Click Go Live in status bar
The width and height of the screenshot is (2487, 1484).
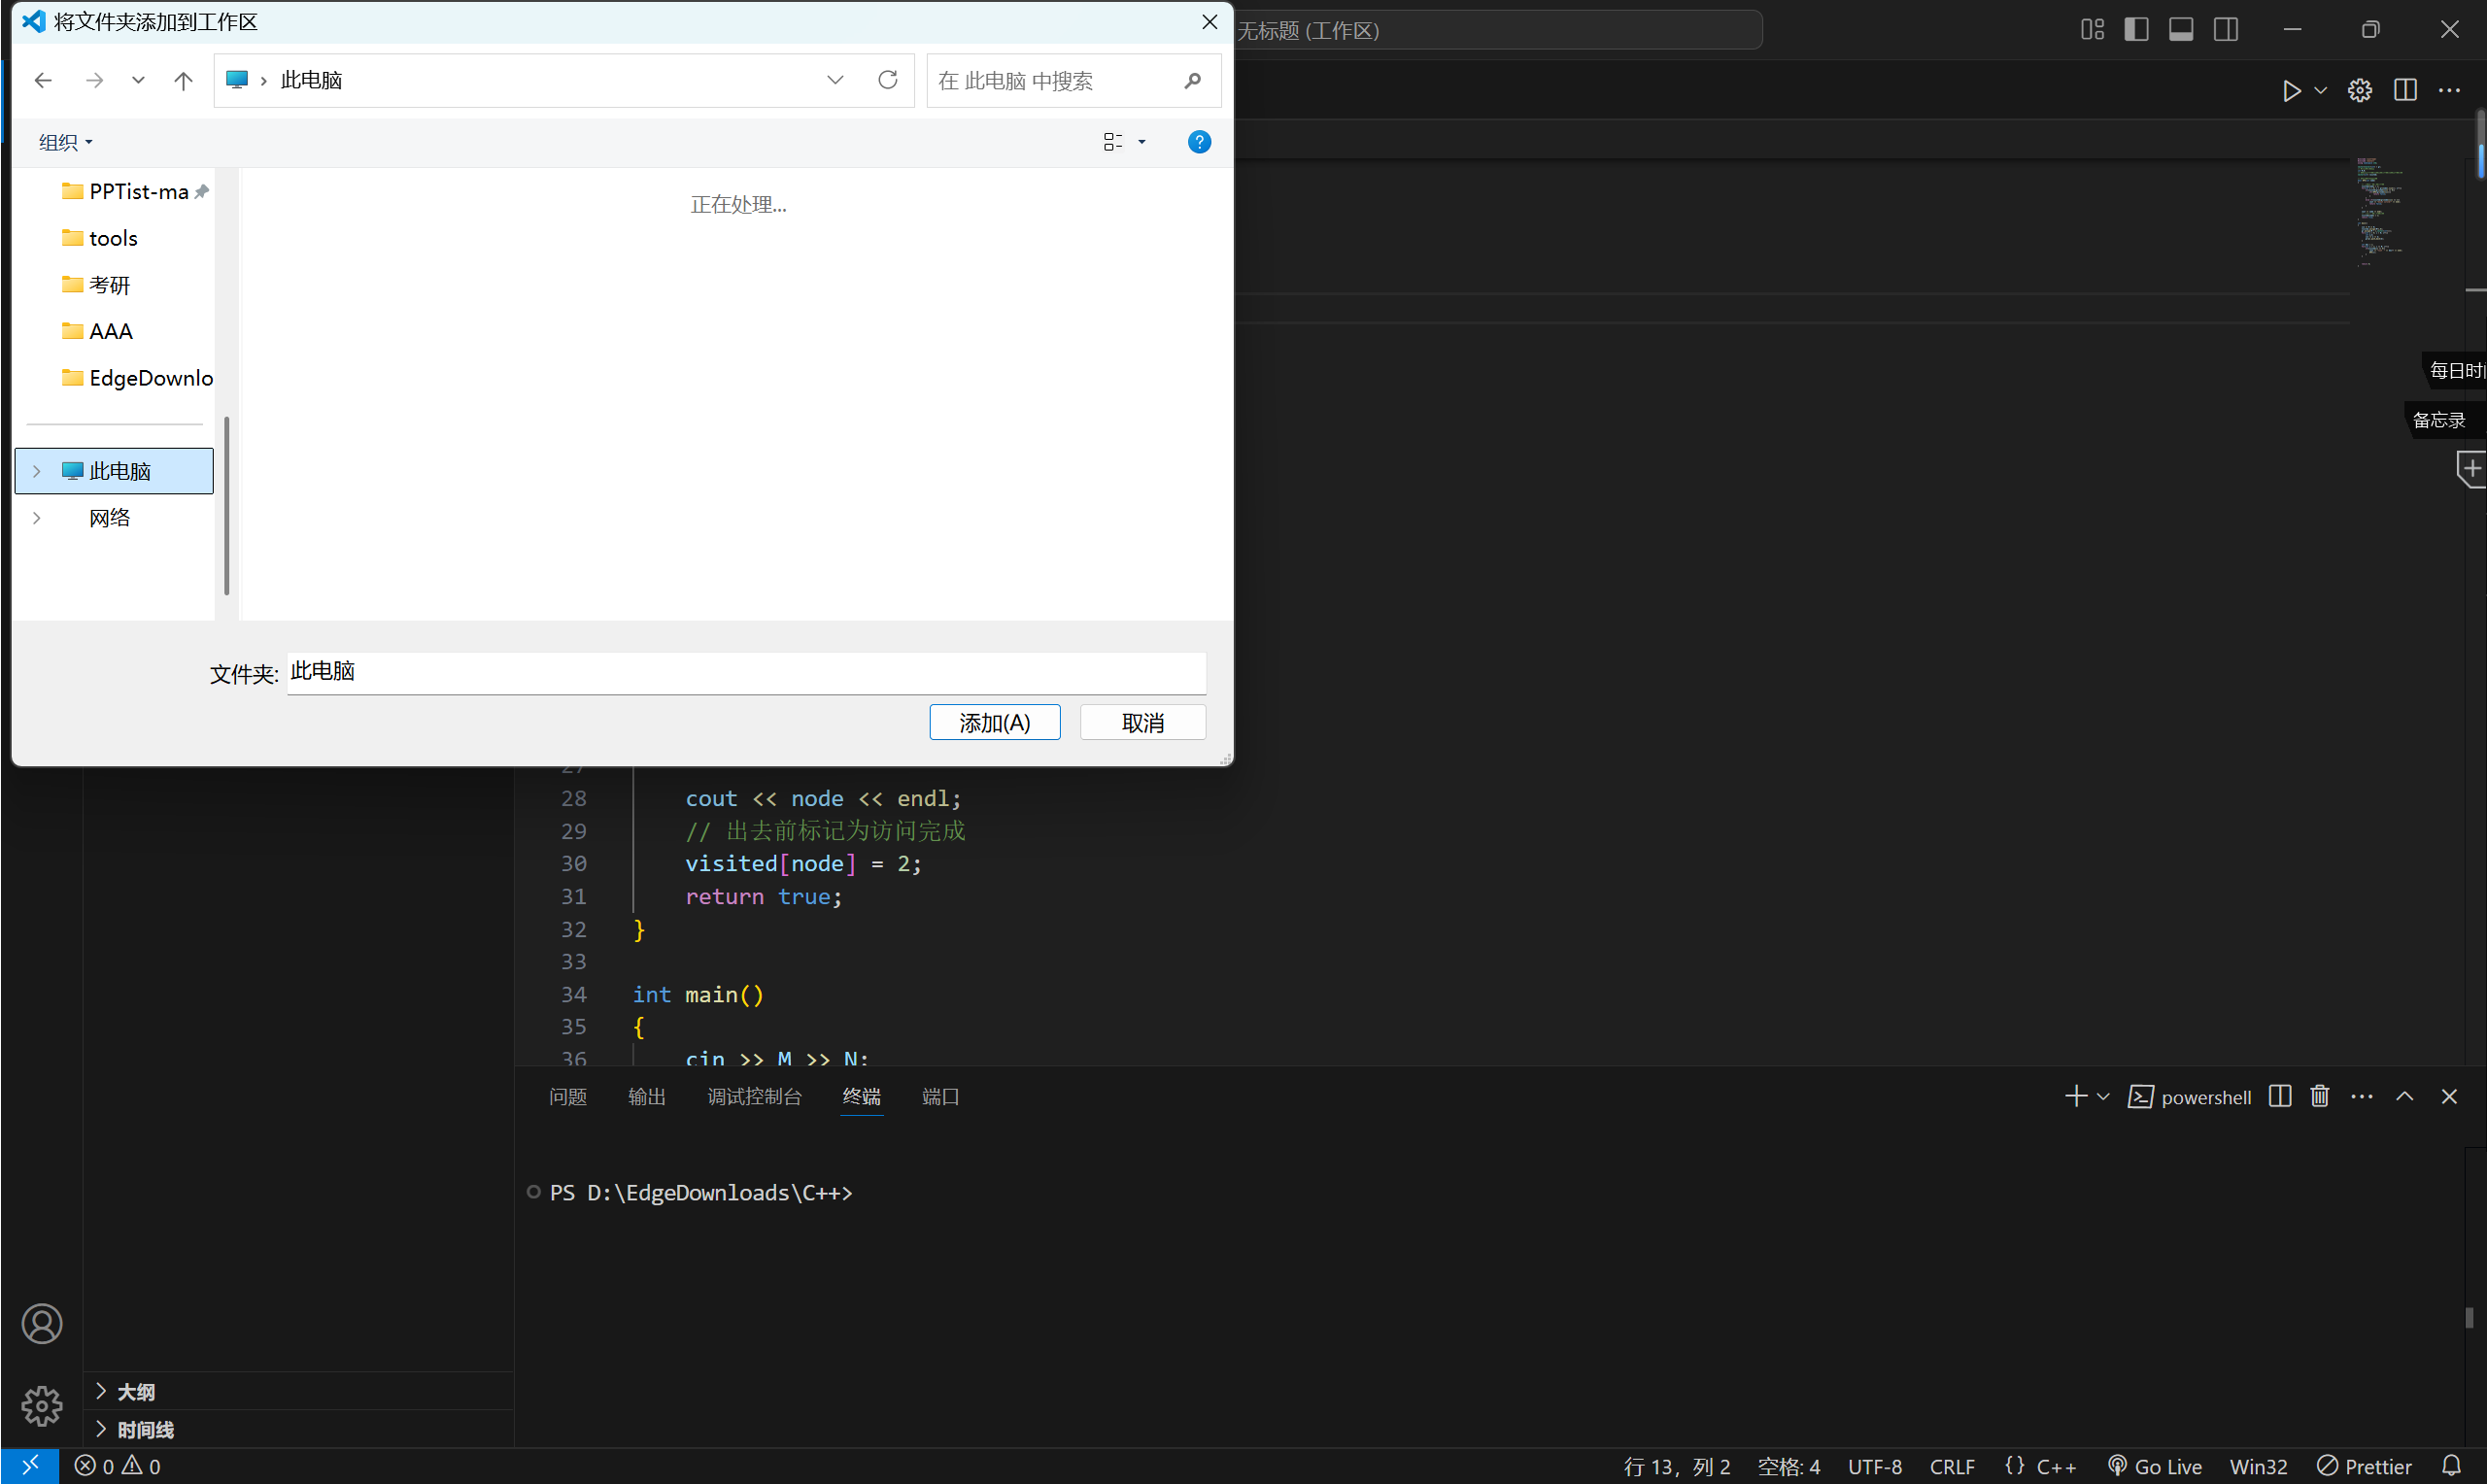tap(2155, 1466)
